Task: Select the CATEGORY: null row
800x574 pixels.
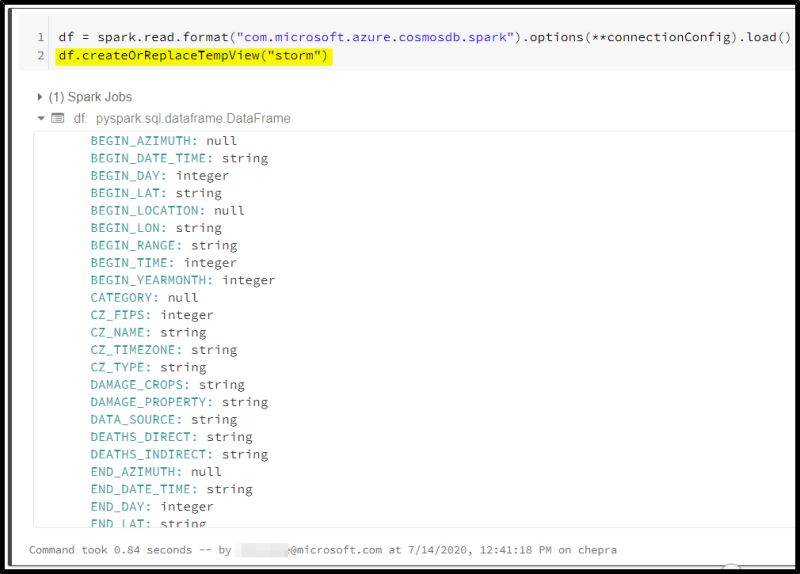Action: (144, 297)
